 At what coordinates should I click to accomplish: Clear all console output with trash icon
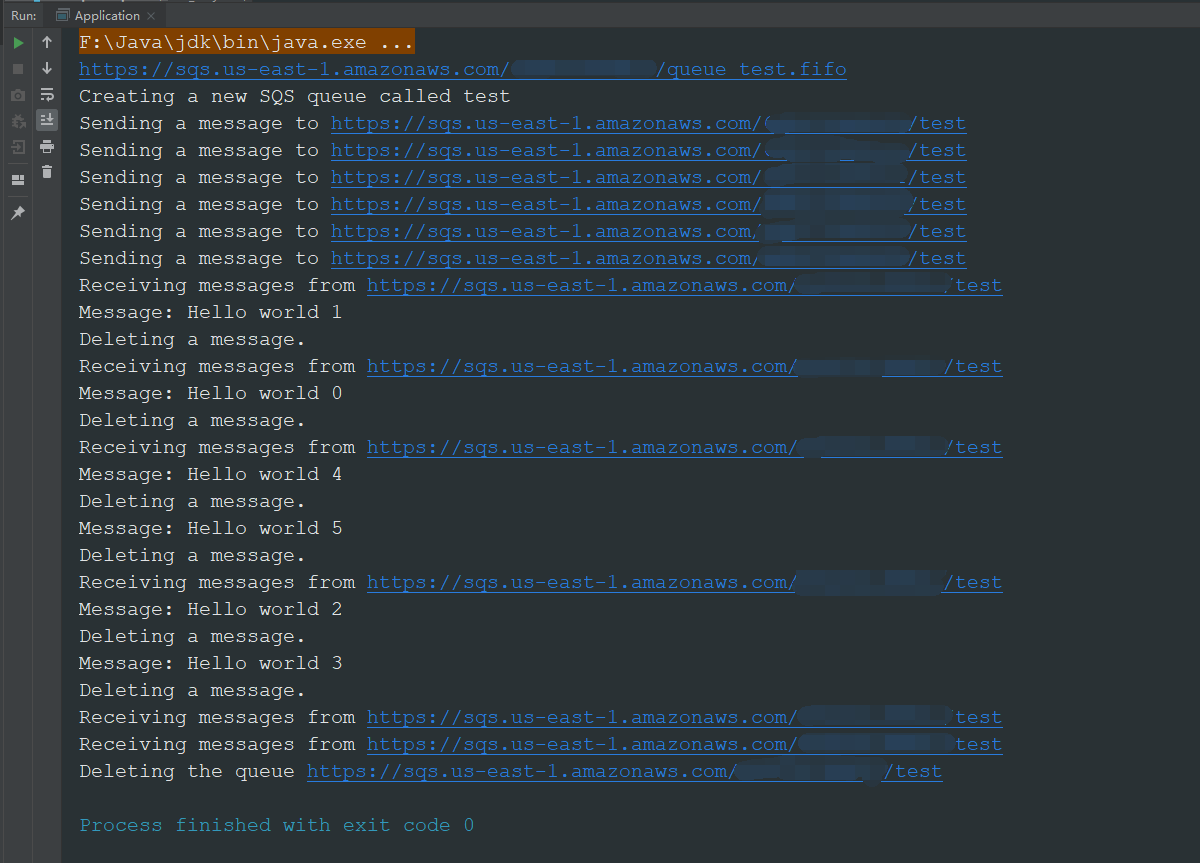point(46,172)
